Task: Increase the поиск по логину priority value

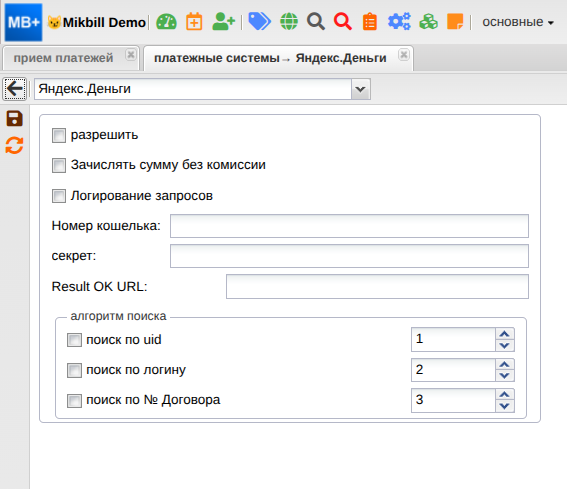Action: [505, 364]
